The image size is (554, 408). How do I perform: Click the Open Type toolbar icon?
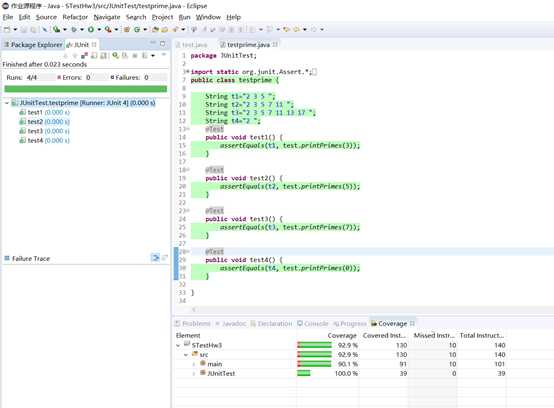pos(155,30)
